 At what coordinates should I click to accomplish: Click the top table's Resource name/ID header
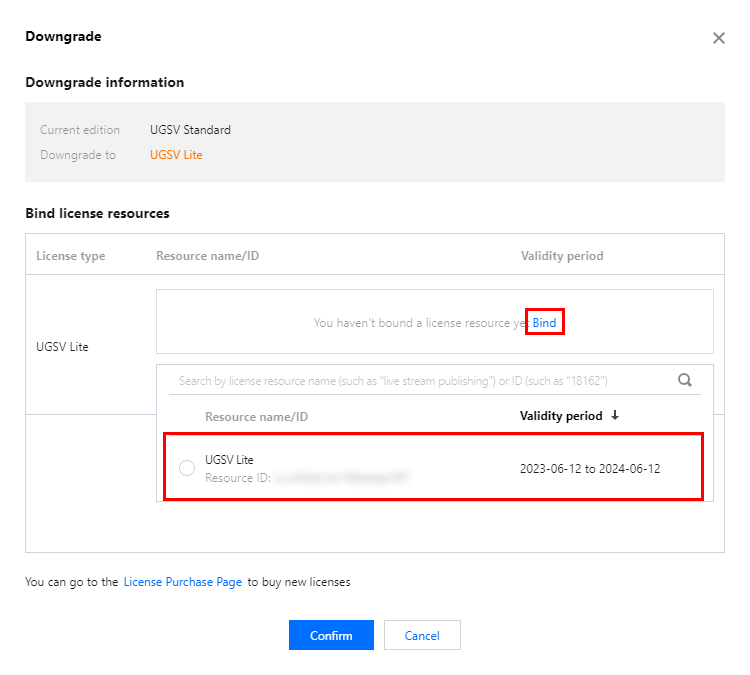207,256
